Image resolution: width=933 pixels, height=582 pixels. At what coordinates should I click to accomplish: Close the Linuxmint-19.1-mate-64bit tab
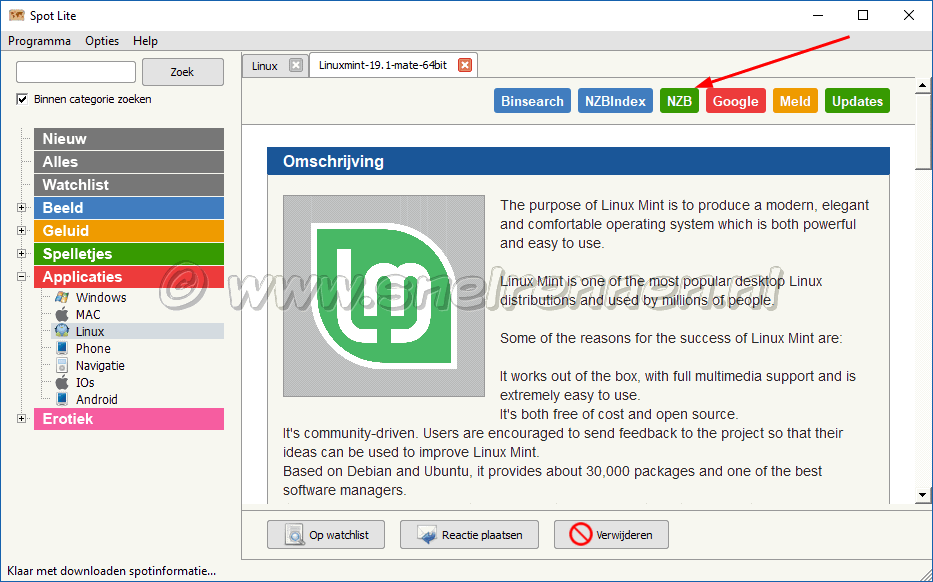click(465, 65)
